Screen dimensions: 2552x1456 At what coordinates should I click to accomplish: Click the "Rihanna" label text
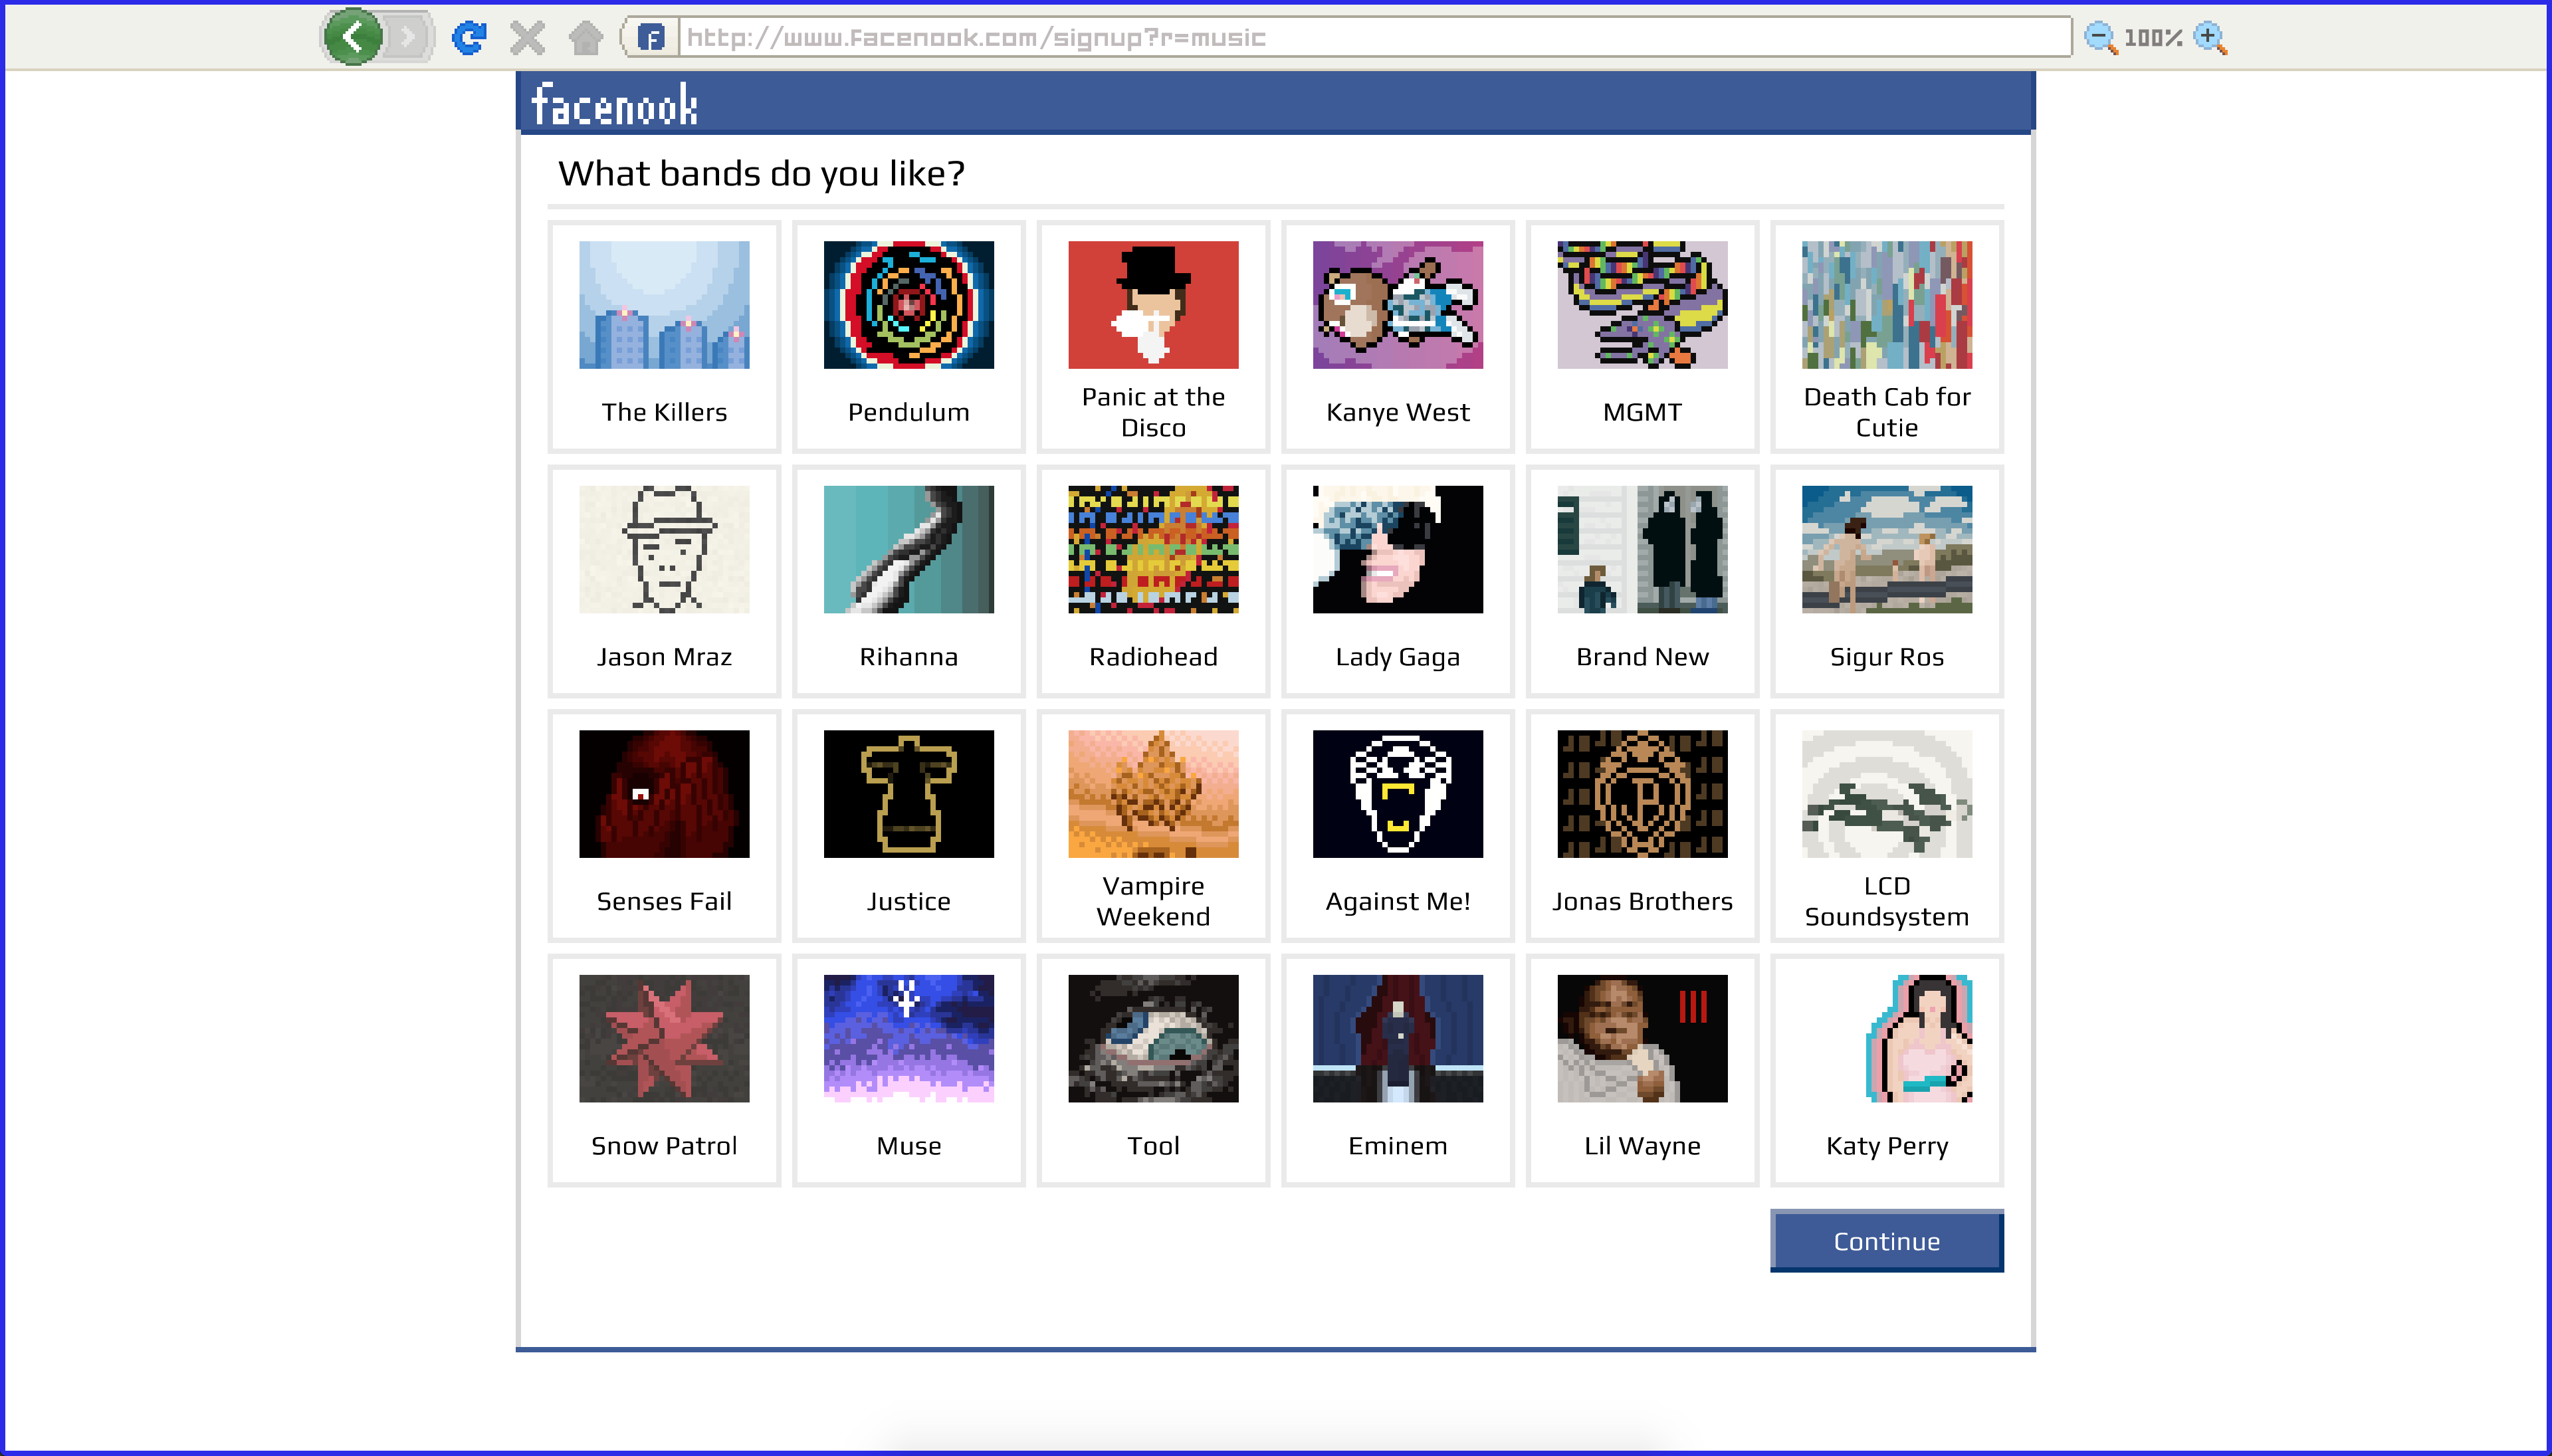click(909, 657)
